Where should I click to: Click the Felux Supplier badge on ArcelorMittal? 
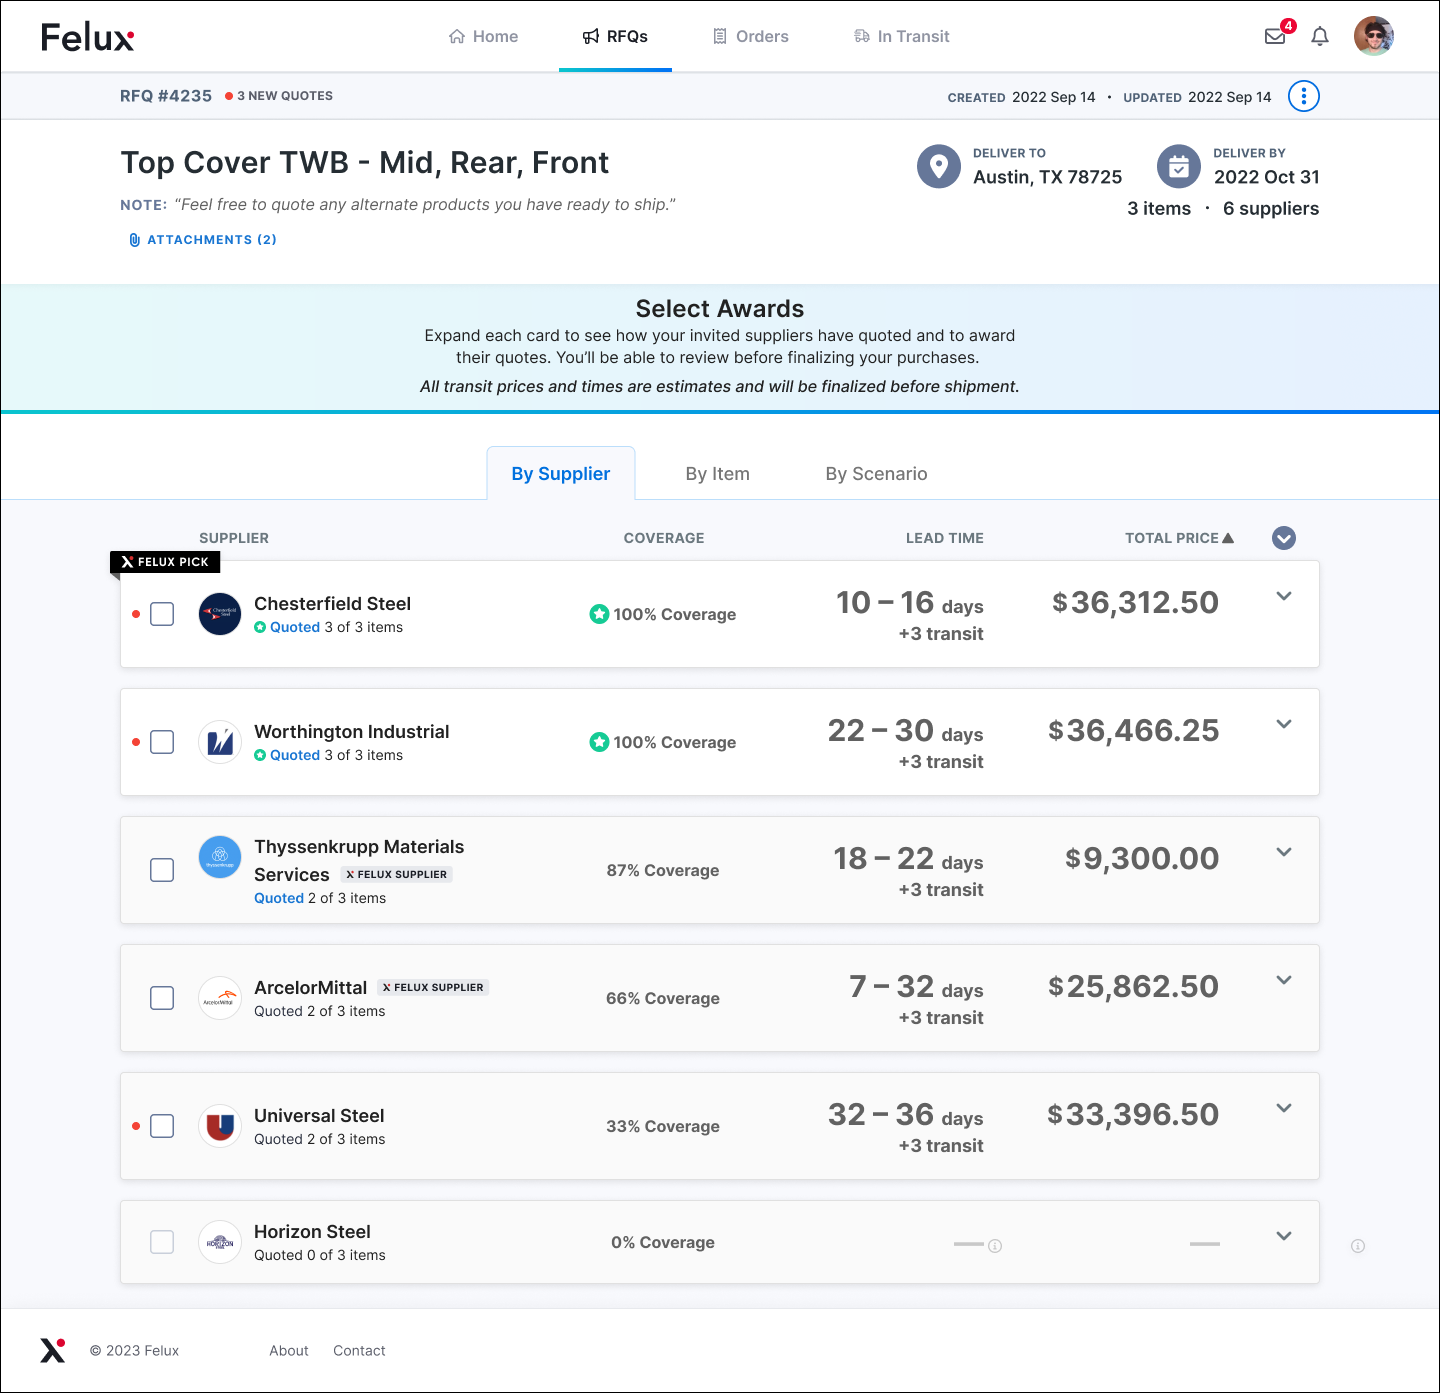(433, 987)
